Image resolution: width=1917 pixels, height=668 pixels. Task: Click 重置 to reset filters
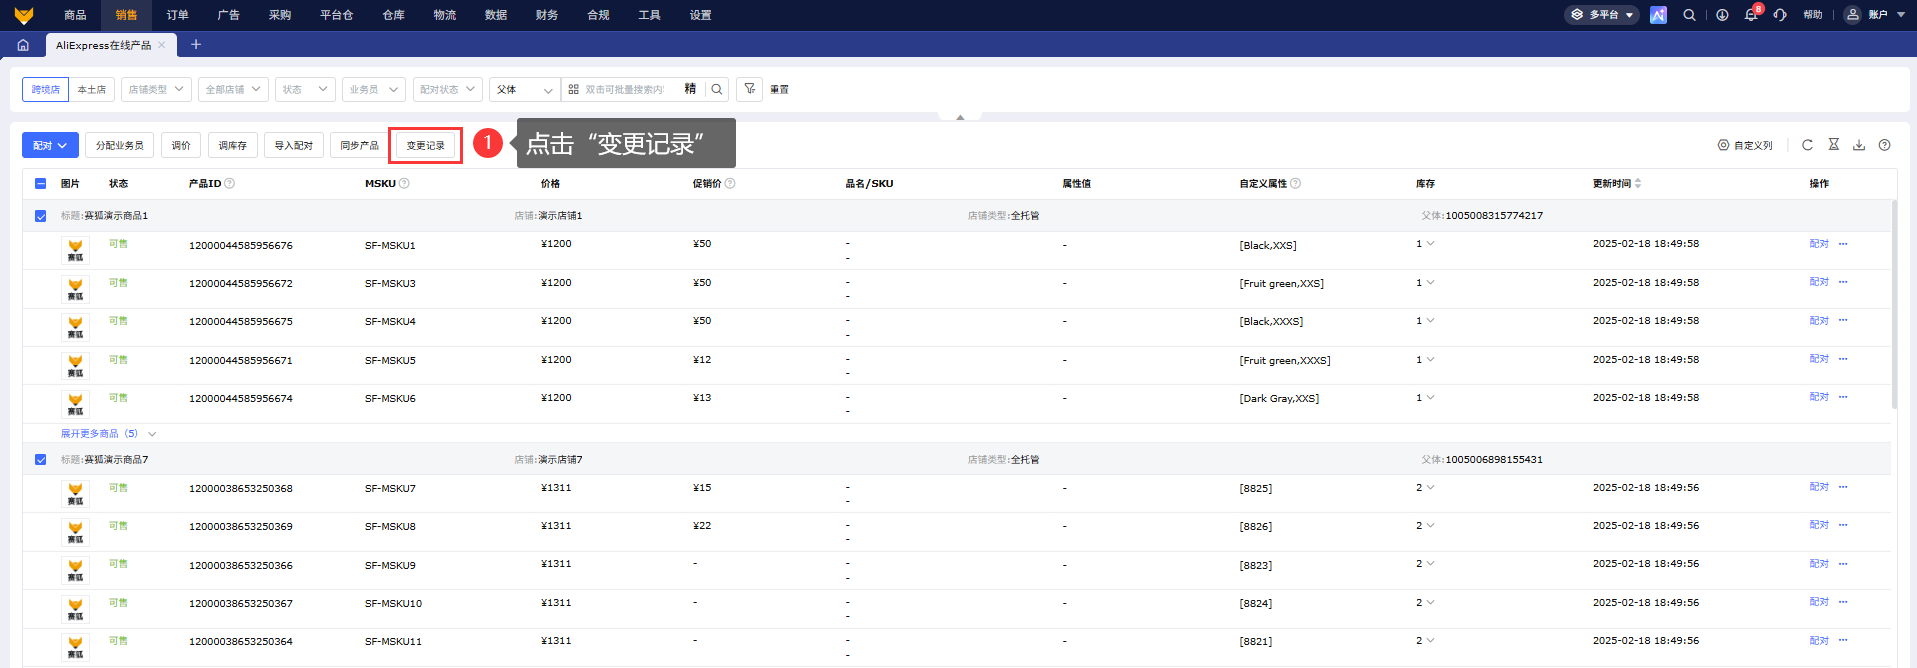[x=780, y=89]
